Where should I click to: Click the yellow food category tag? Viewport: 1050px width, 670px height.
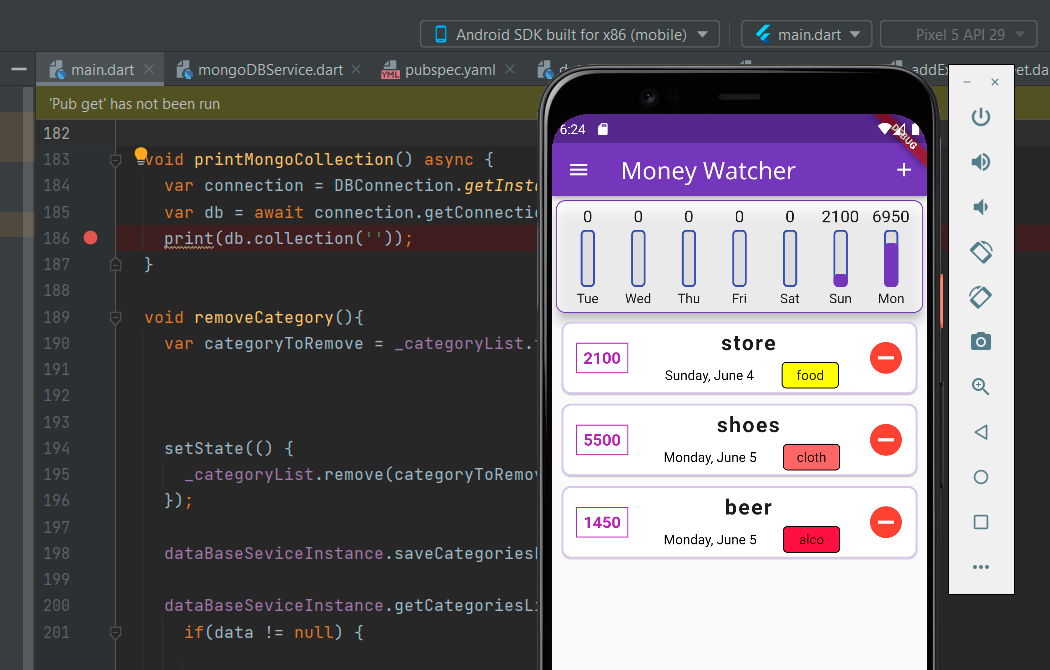coord(810,376)
